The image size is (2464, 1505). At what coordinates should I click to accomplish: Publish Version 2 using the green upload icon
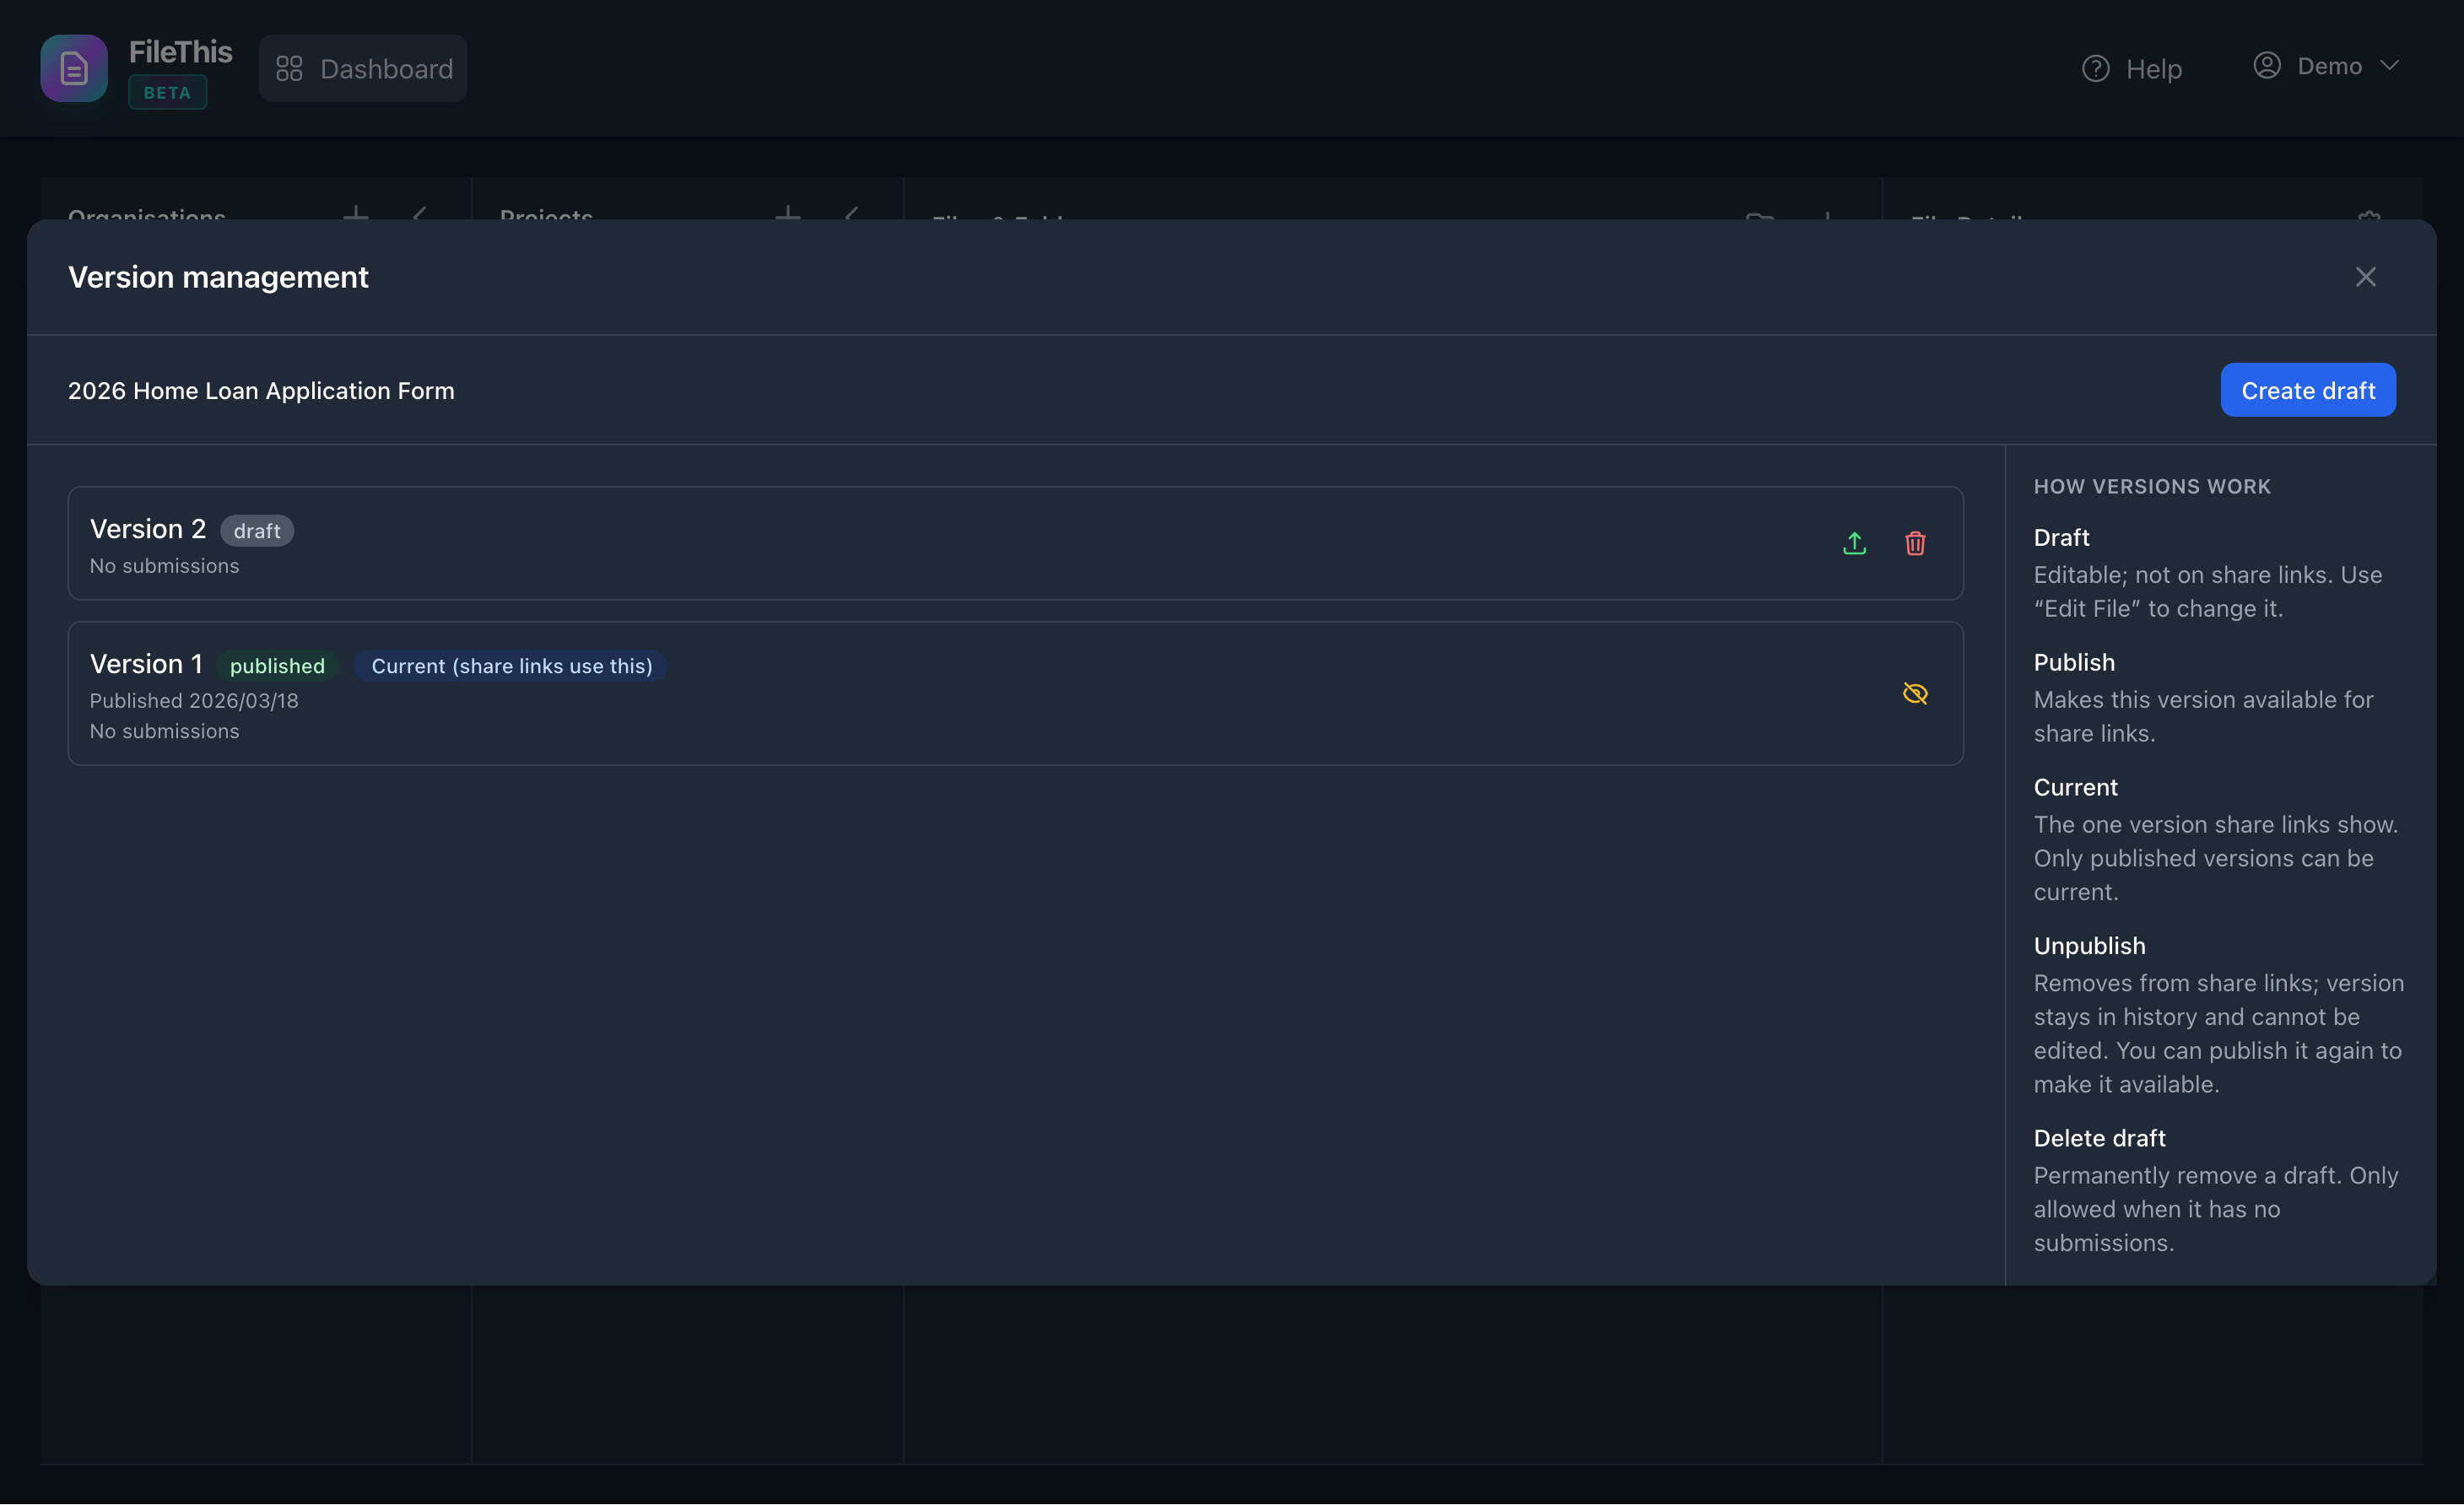click(1854, 543)
